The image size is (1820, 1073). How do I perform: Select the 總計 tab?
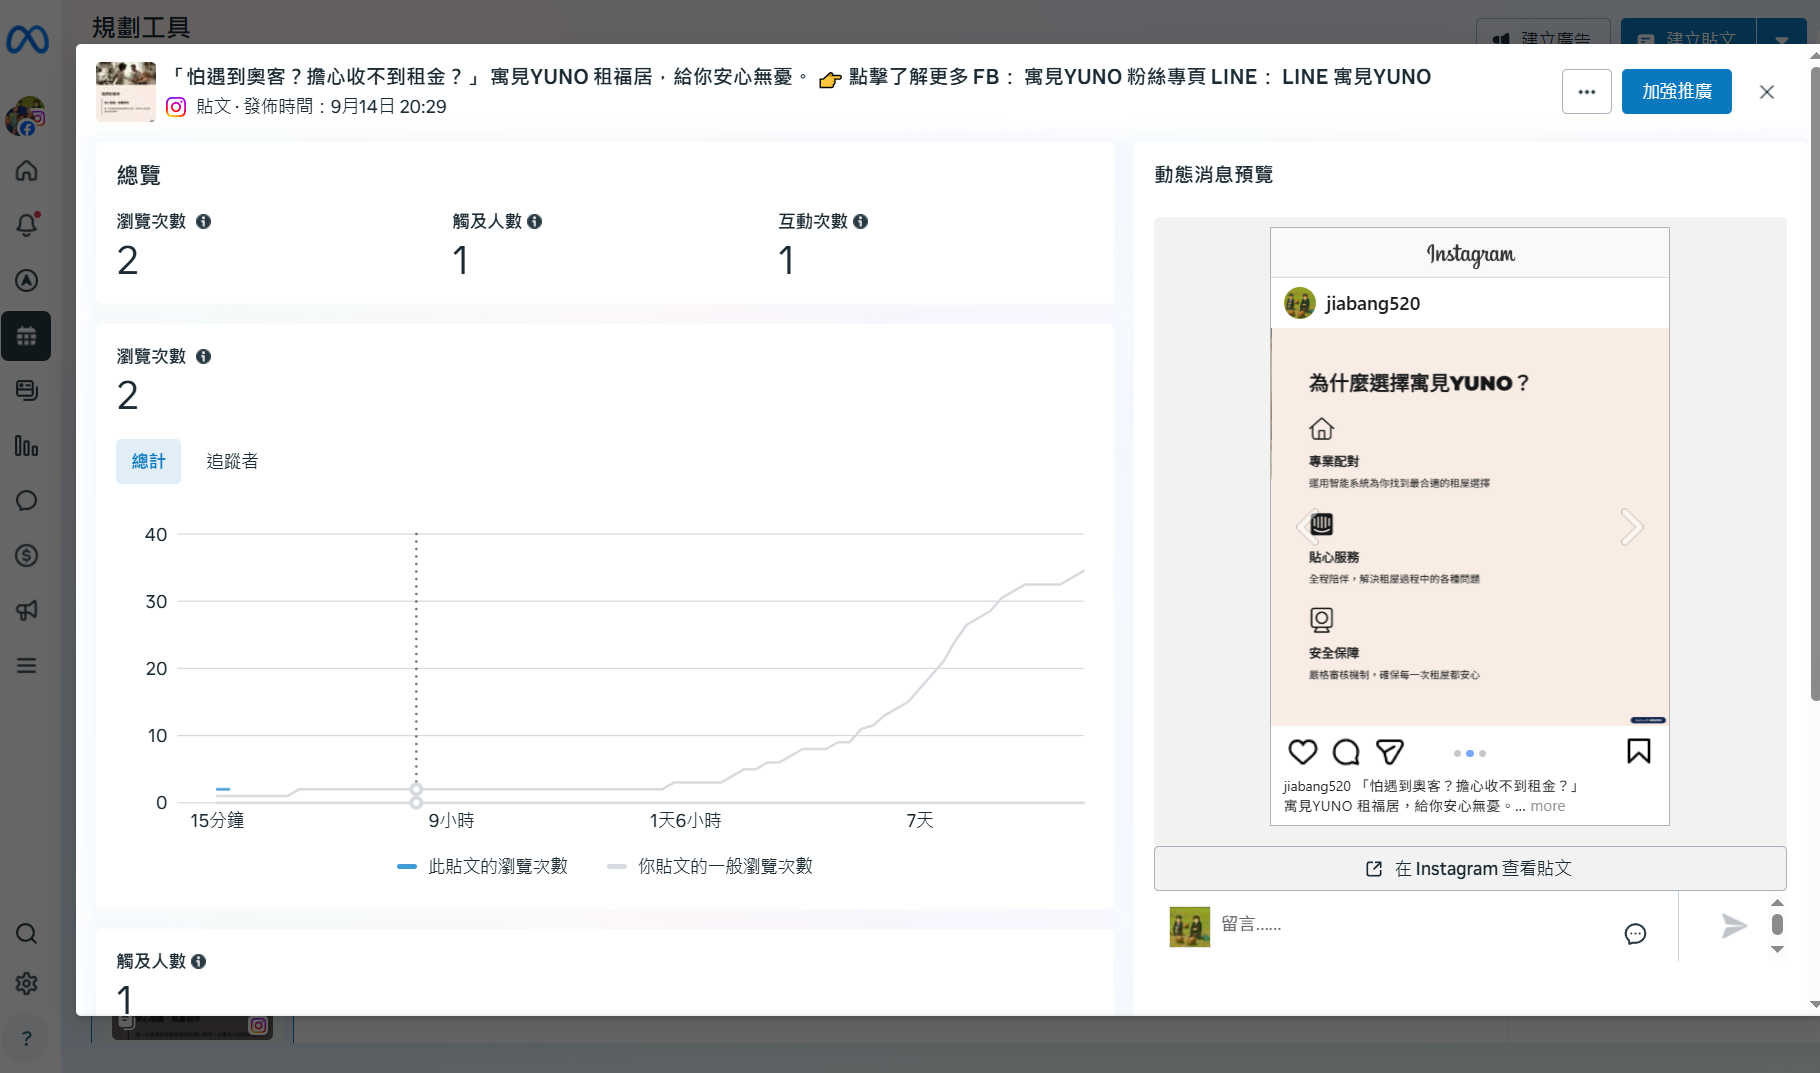pyautogui.click(x=148, y=461)
